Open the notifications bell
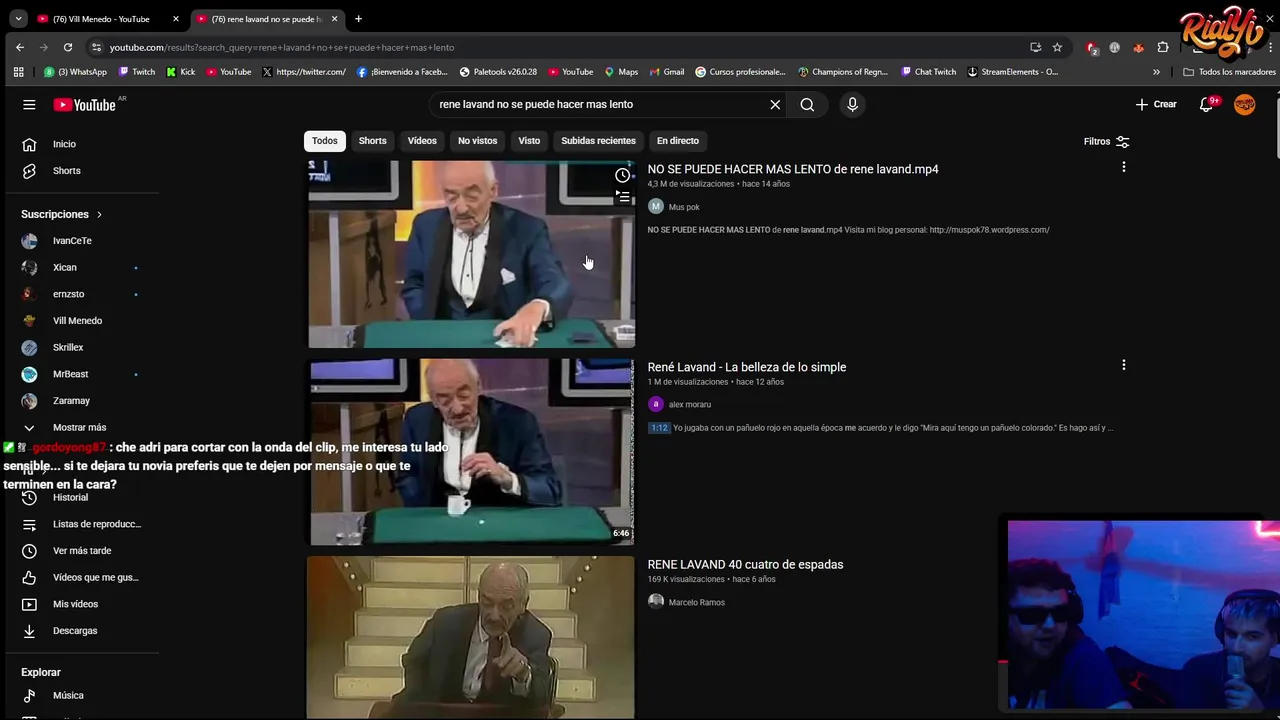The image size is (1280, 720). click(1207, 104)
